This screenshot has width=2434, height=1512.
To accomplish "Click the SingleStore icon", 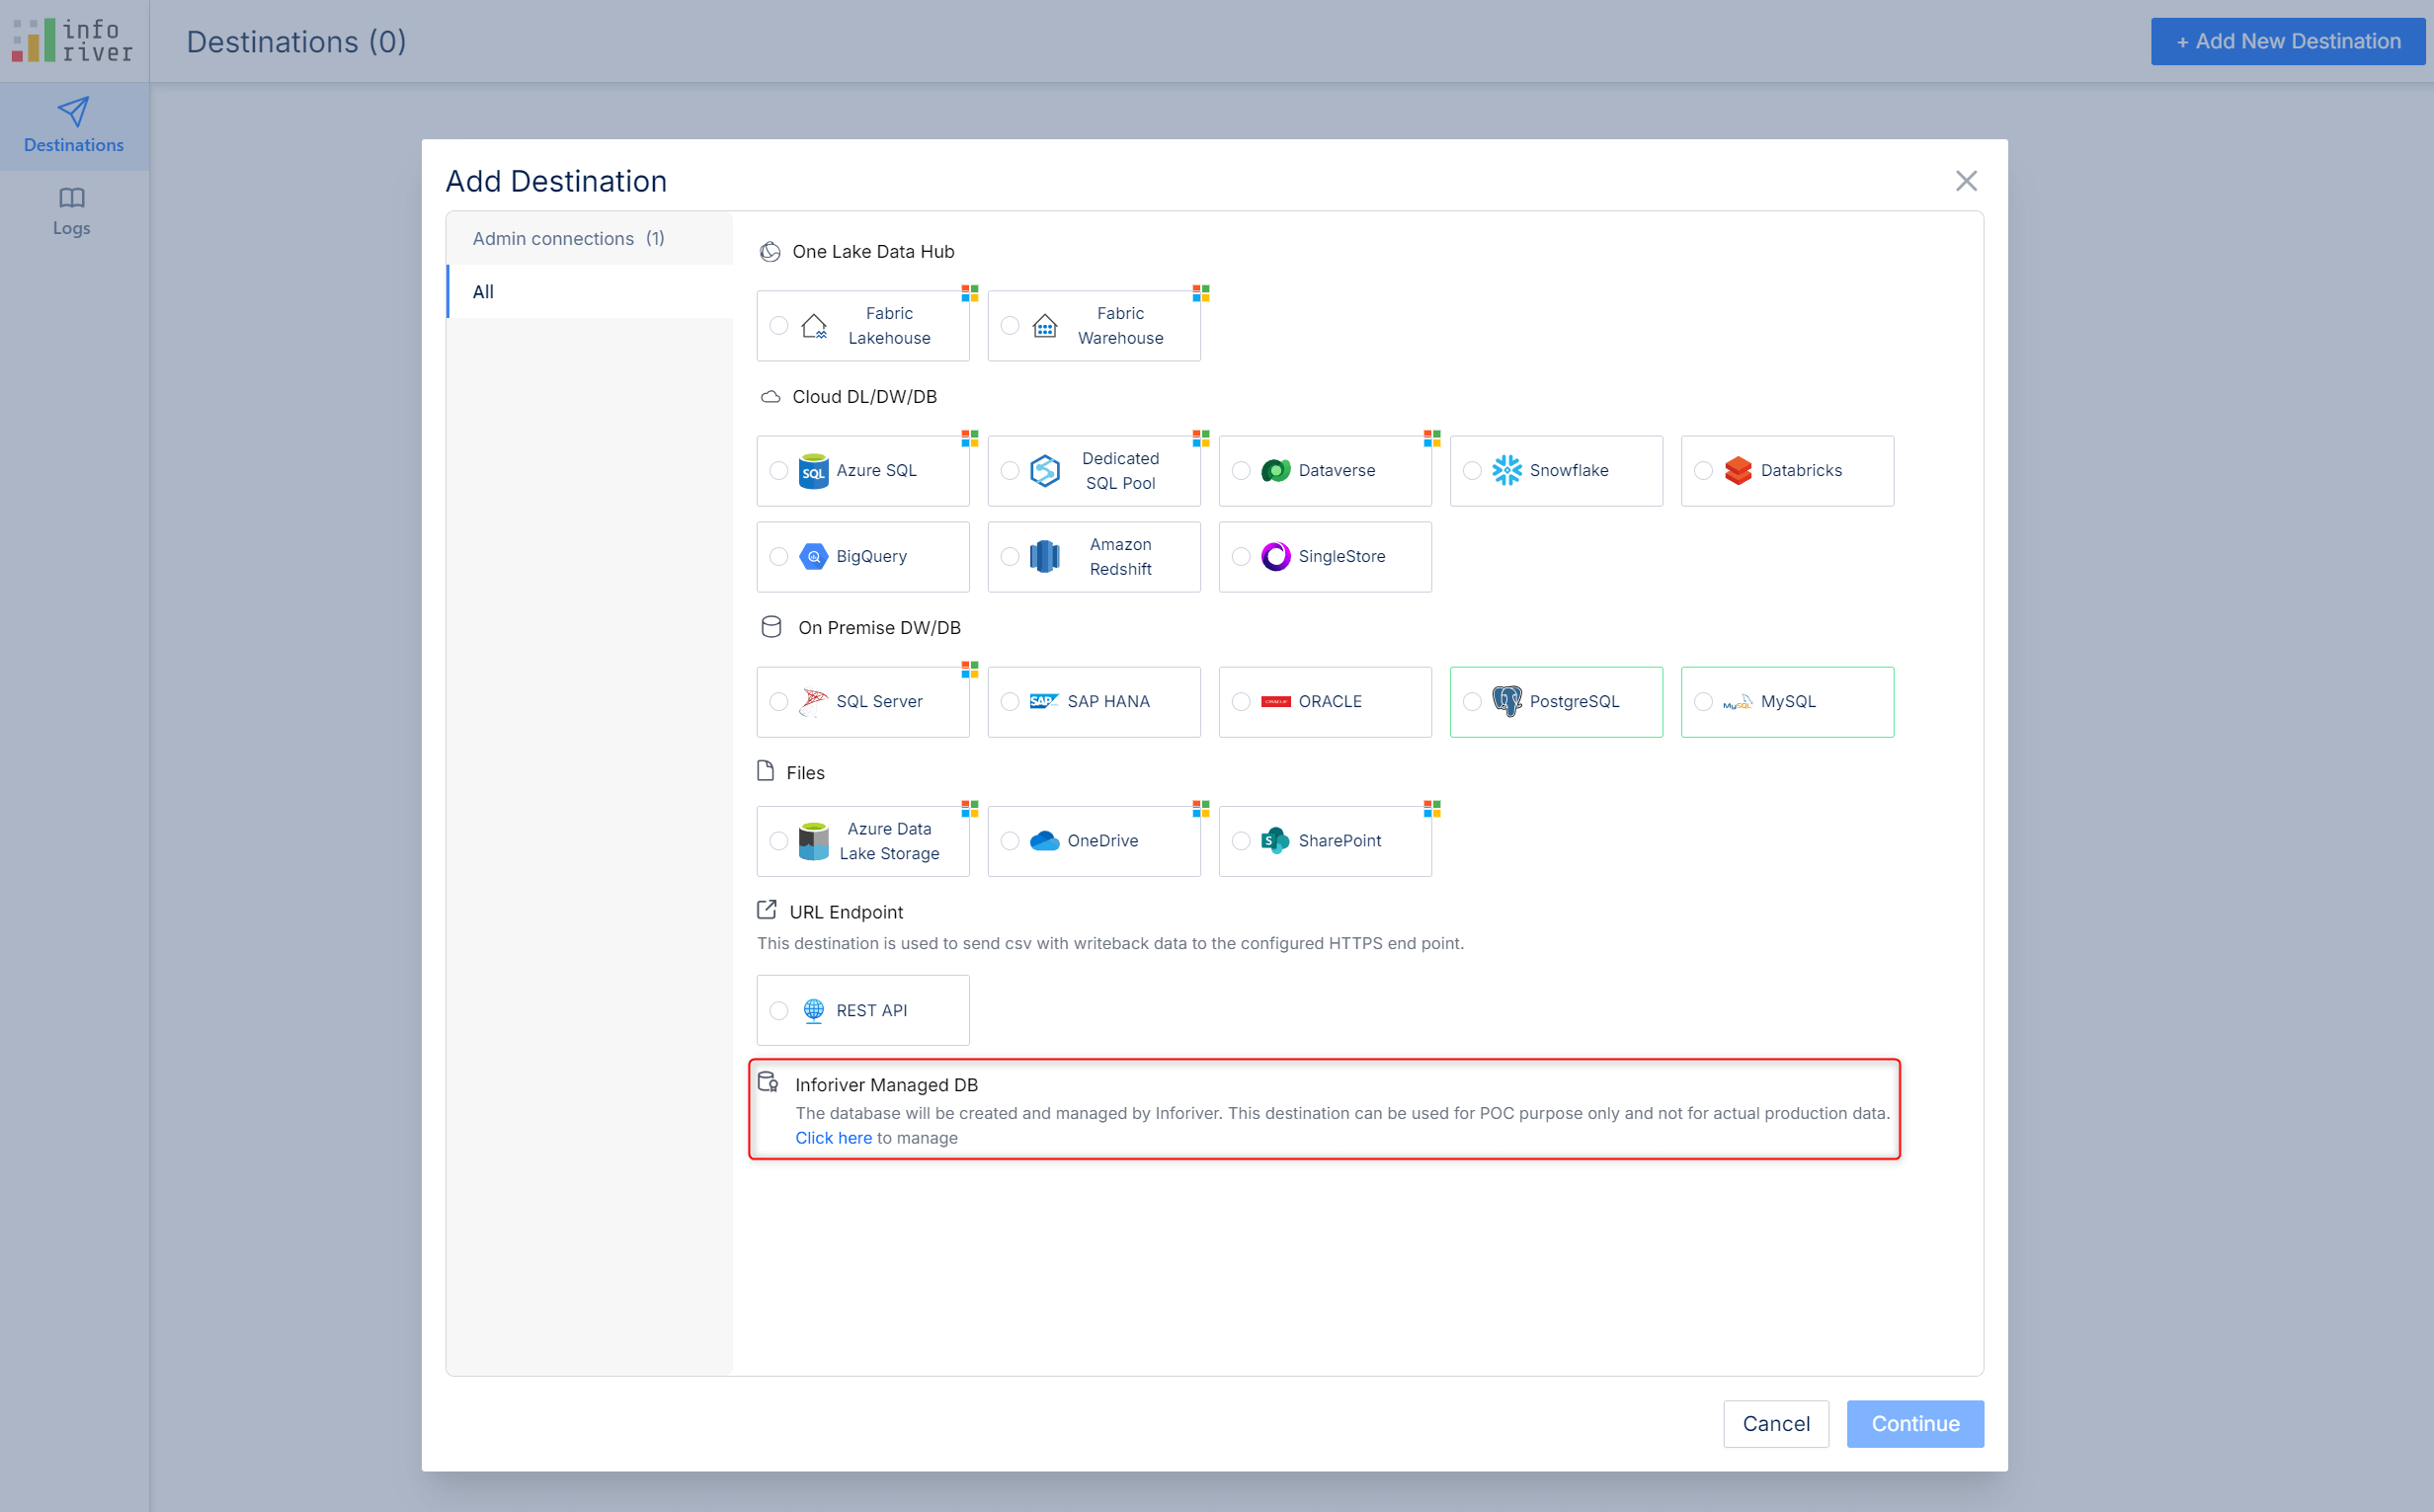I will point(1276,557).
